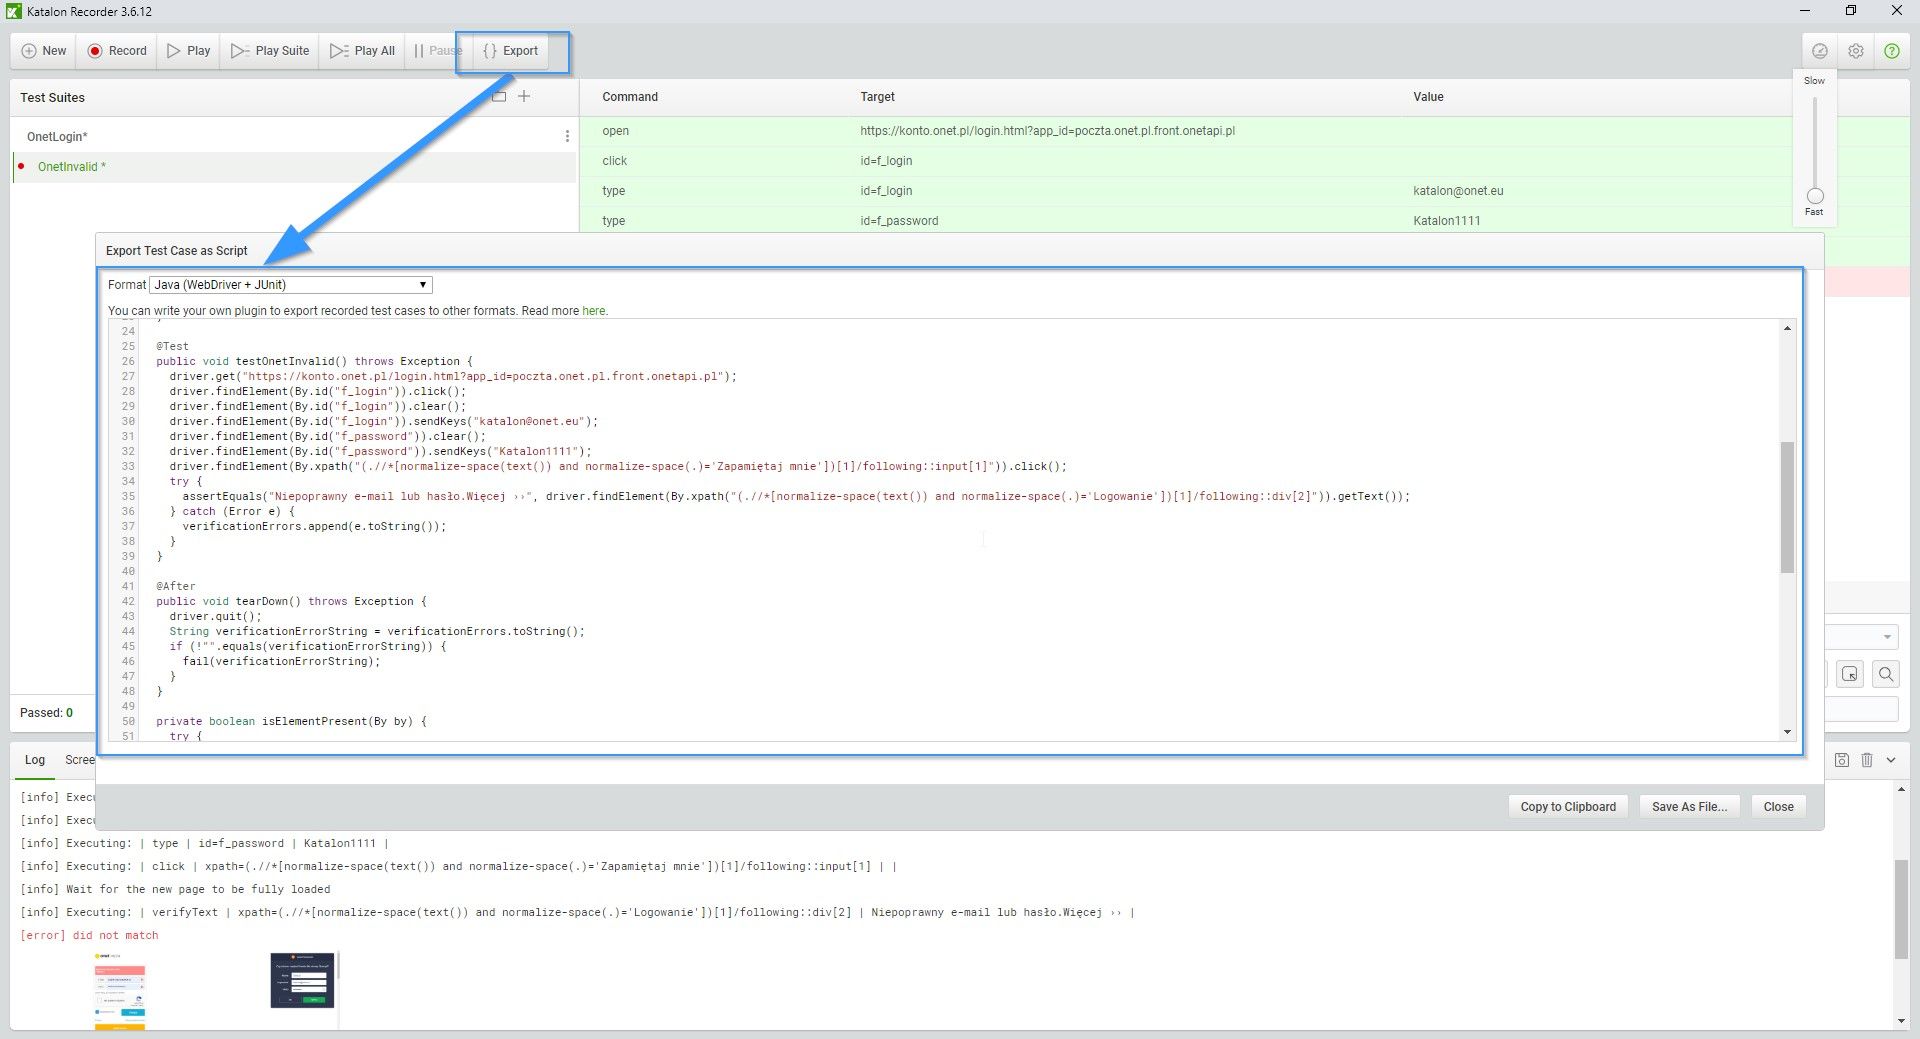Save the log with the floppy disk icon
The height and width of the screenshot is (1039, 1920).
(1842, 760)
